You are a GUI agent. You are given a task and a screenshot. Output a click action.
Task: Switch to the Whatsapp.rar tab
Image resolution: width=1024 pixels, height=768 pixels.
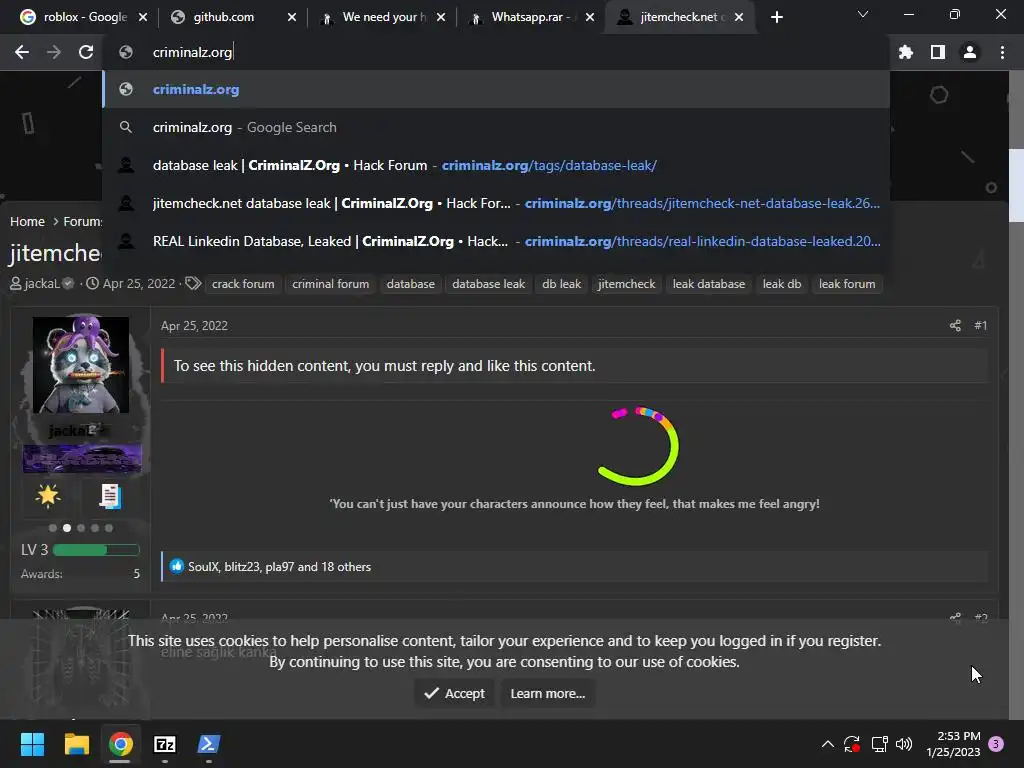[x=531, y=17]
